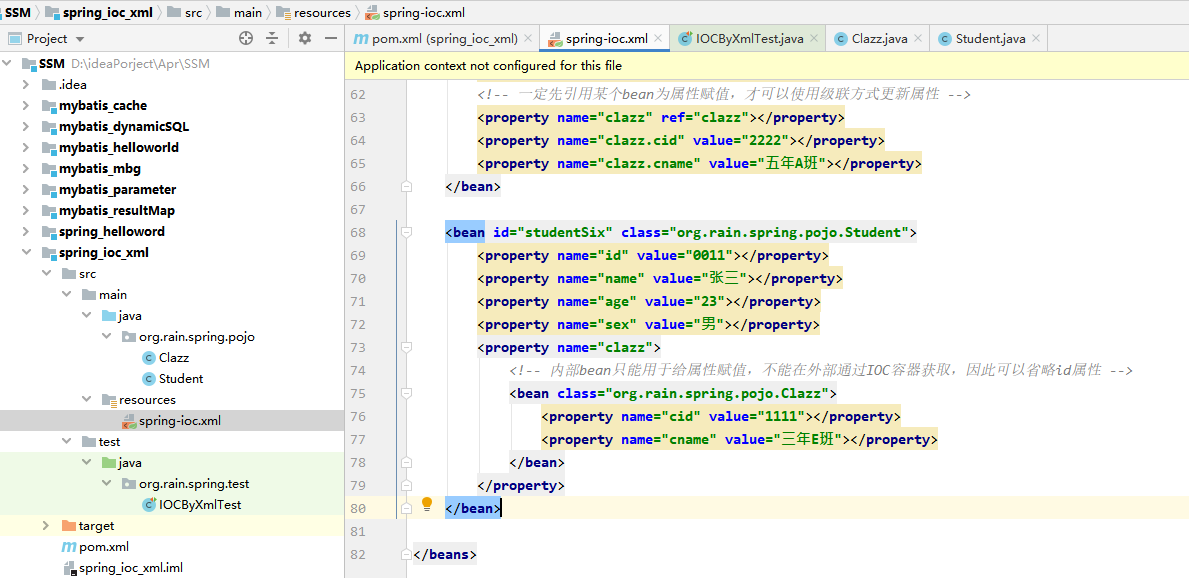Click the value "2222" on line 64

click(767, 140)
